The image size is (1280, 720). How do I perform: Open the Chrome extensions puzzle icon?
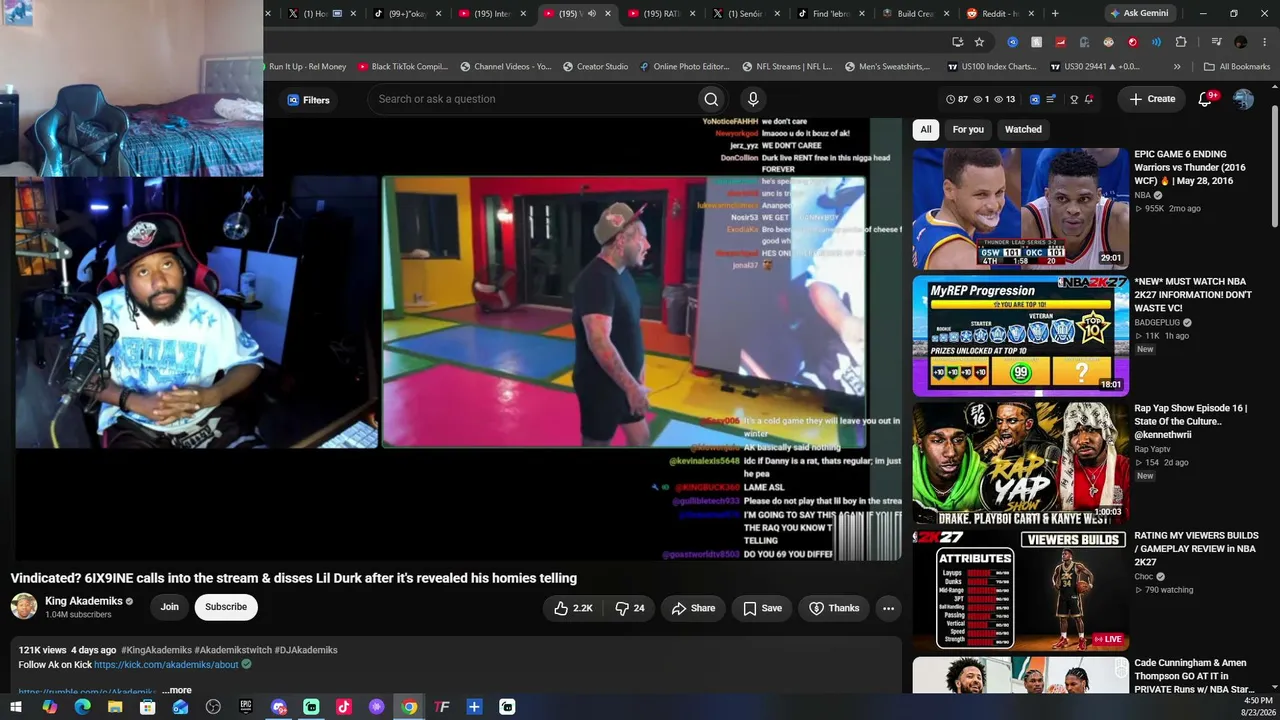pos(1181,42)
